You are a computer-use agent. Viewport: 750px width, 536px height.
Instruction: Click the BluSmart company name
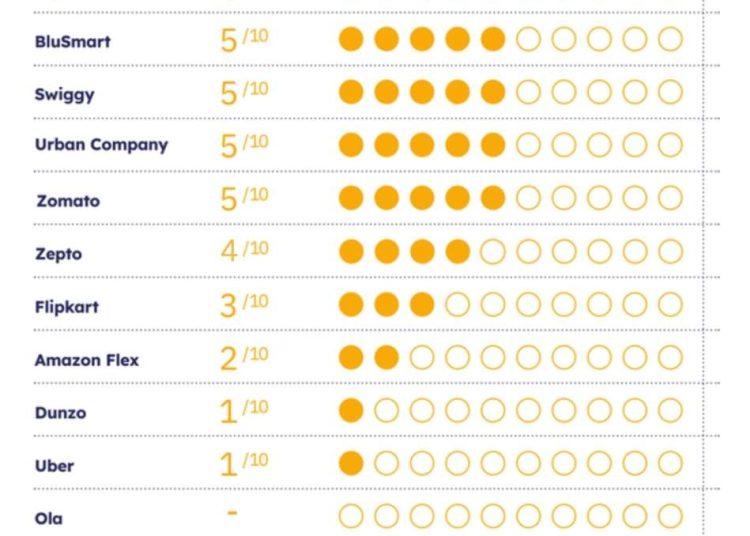pos(73,42)
